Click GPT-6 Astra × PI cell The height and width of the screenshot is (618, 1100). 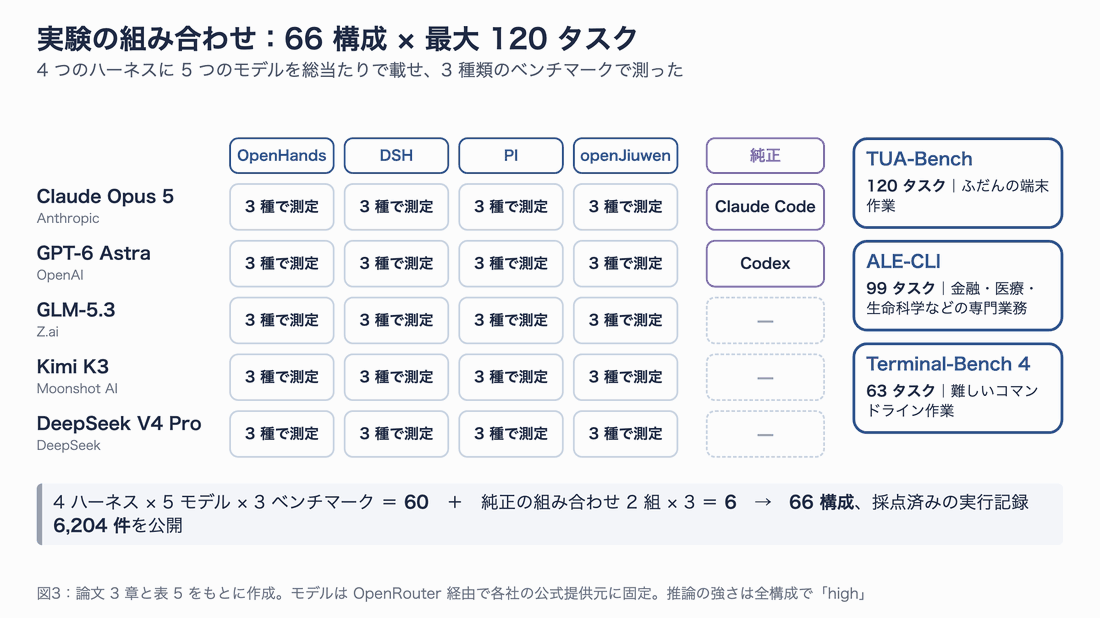pos(511,264)
